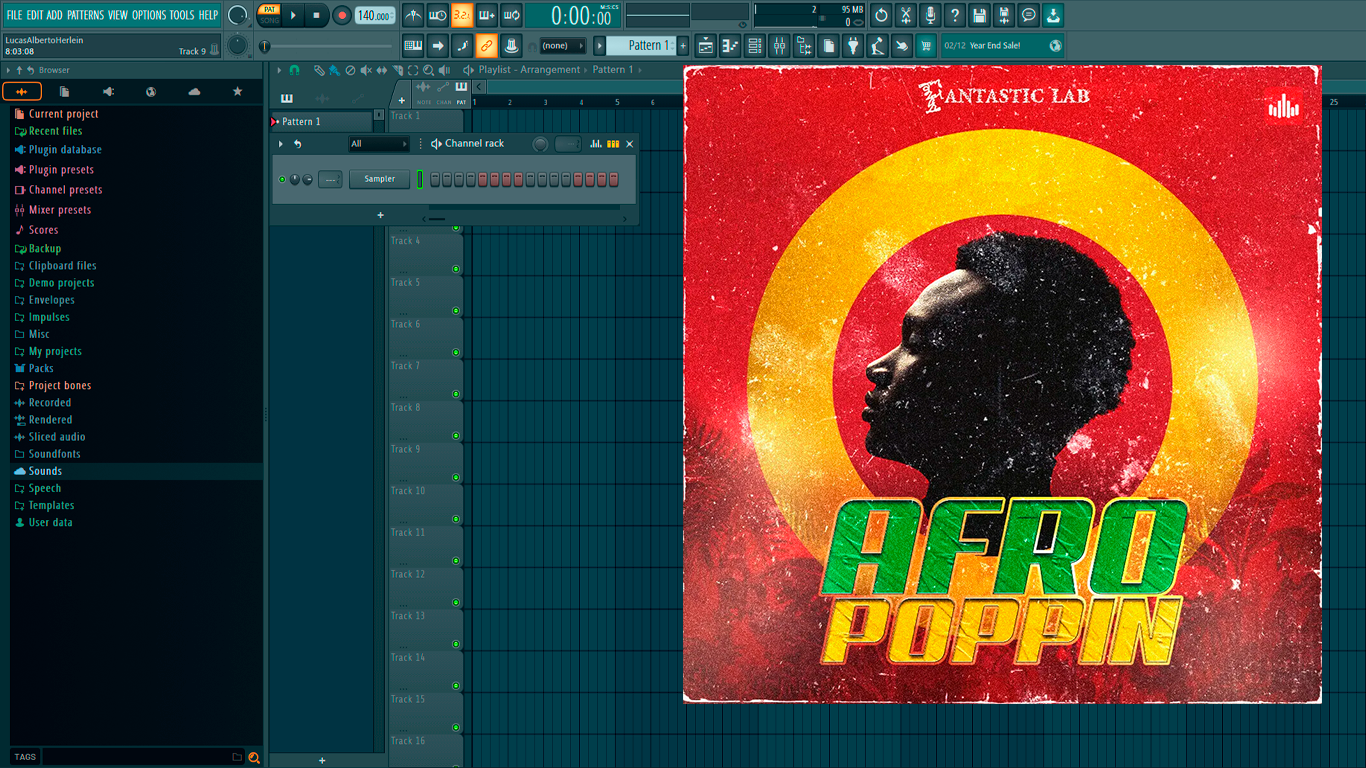Stop playback with the stop button

(x=317, y=15)
